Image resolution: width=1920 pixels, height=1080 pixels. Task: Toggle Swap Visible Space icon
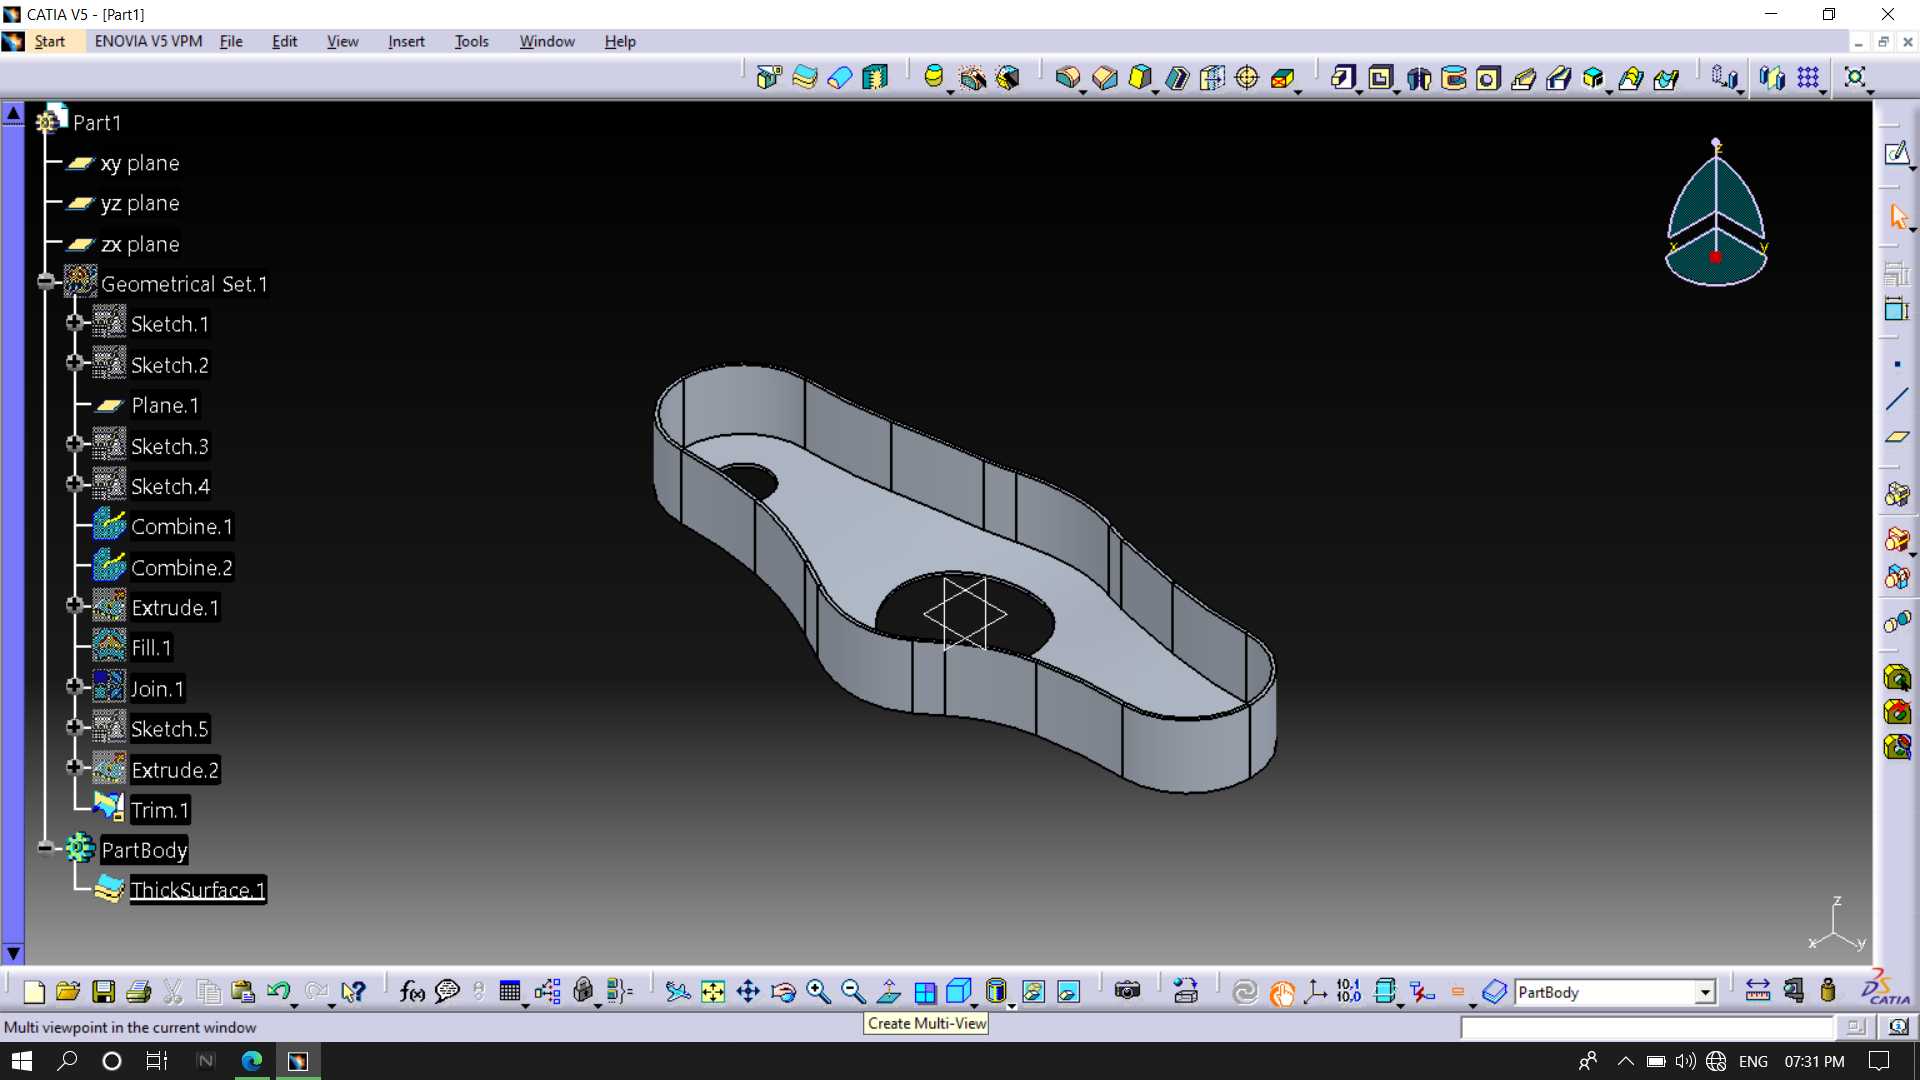tap(1068, 992)
